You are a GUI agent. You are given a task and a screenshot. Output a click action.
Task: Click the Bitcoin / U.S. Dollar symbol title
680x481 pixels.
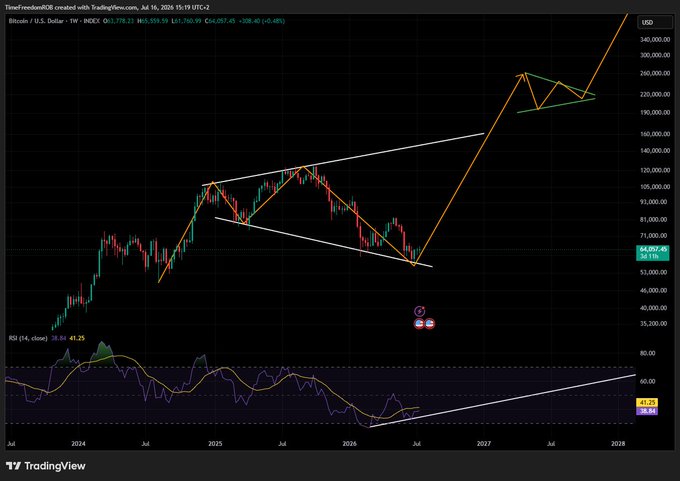[x=37, y=21]
